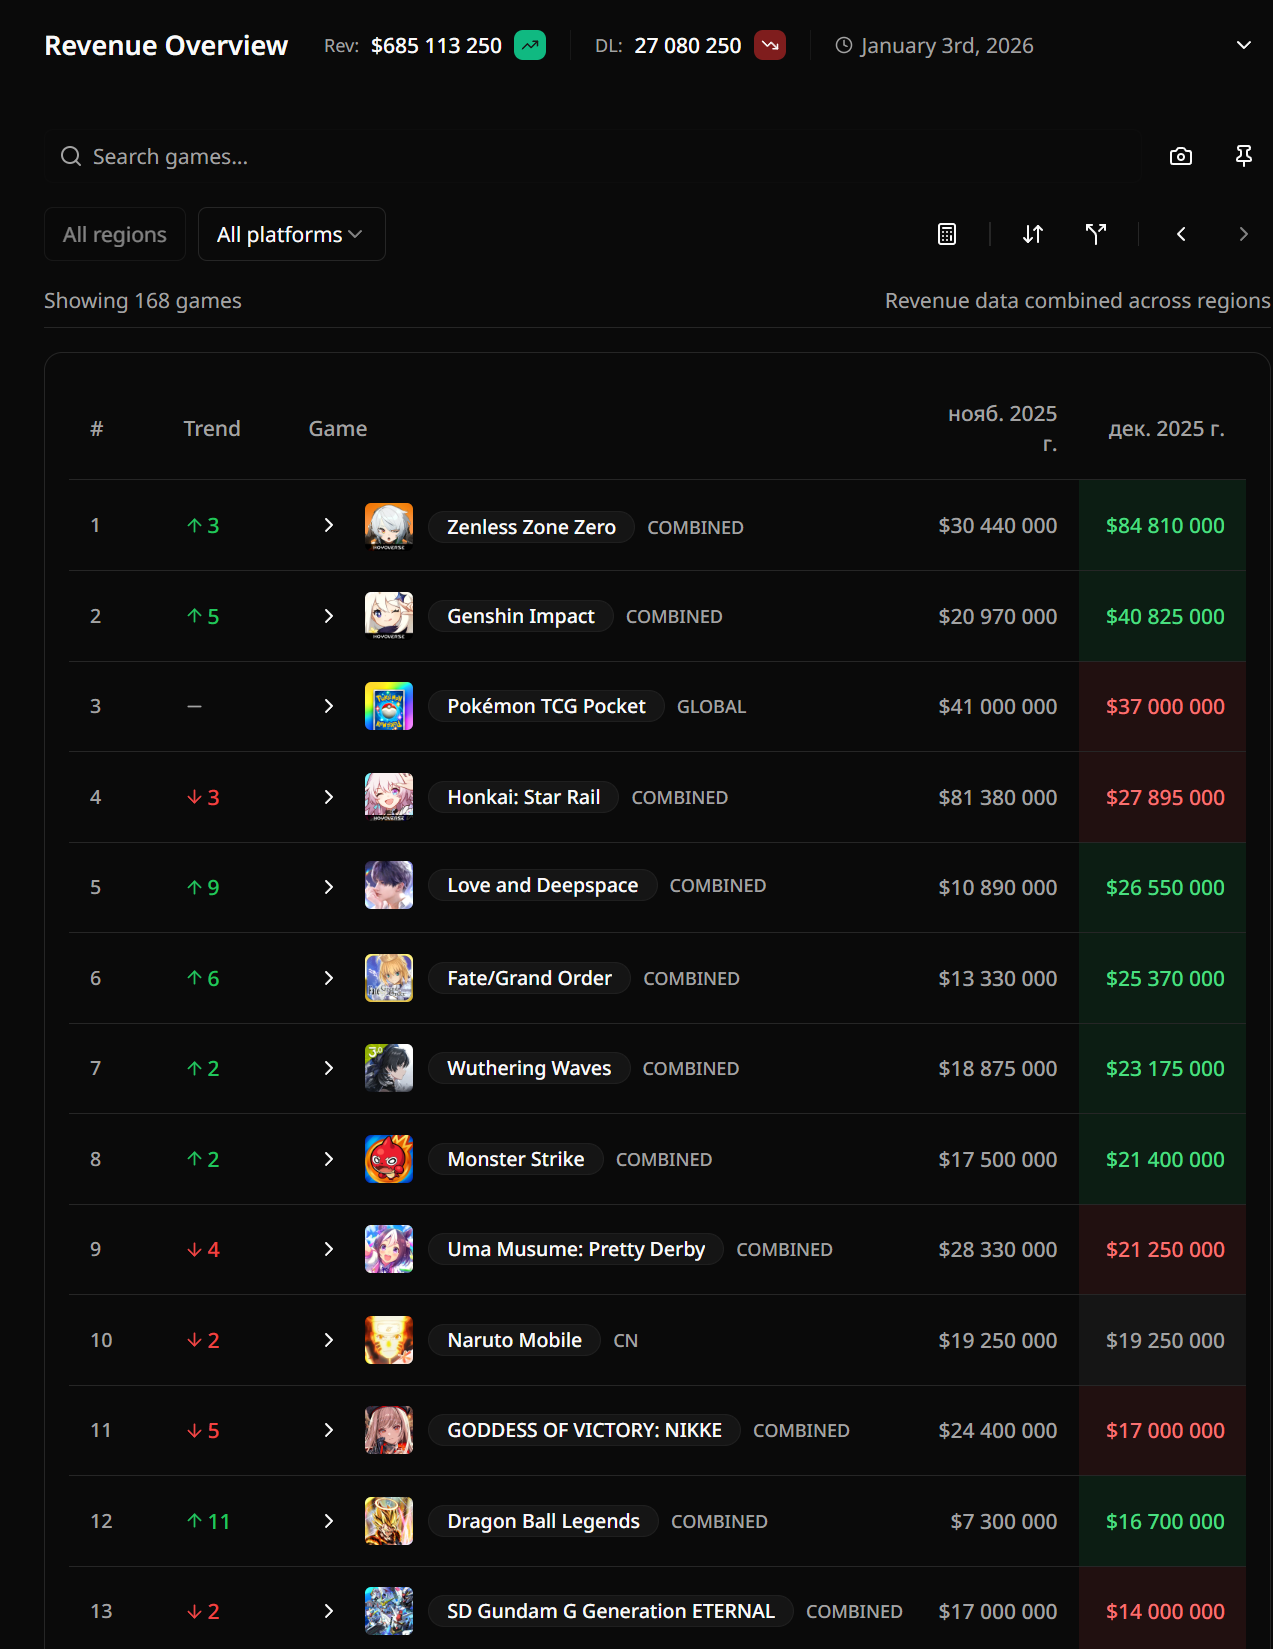Screen dimensions: 1273x1649
Task: Click the camera screenshot icon
Action: [x=1180, y=156]
